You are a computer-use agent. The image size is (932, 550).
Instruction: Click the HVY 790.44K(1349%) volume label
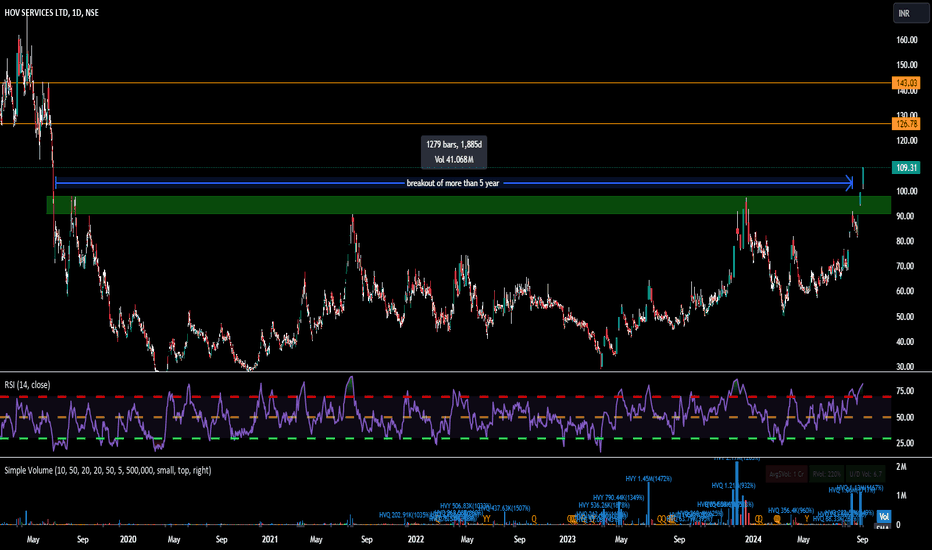[618, 498]
